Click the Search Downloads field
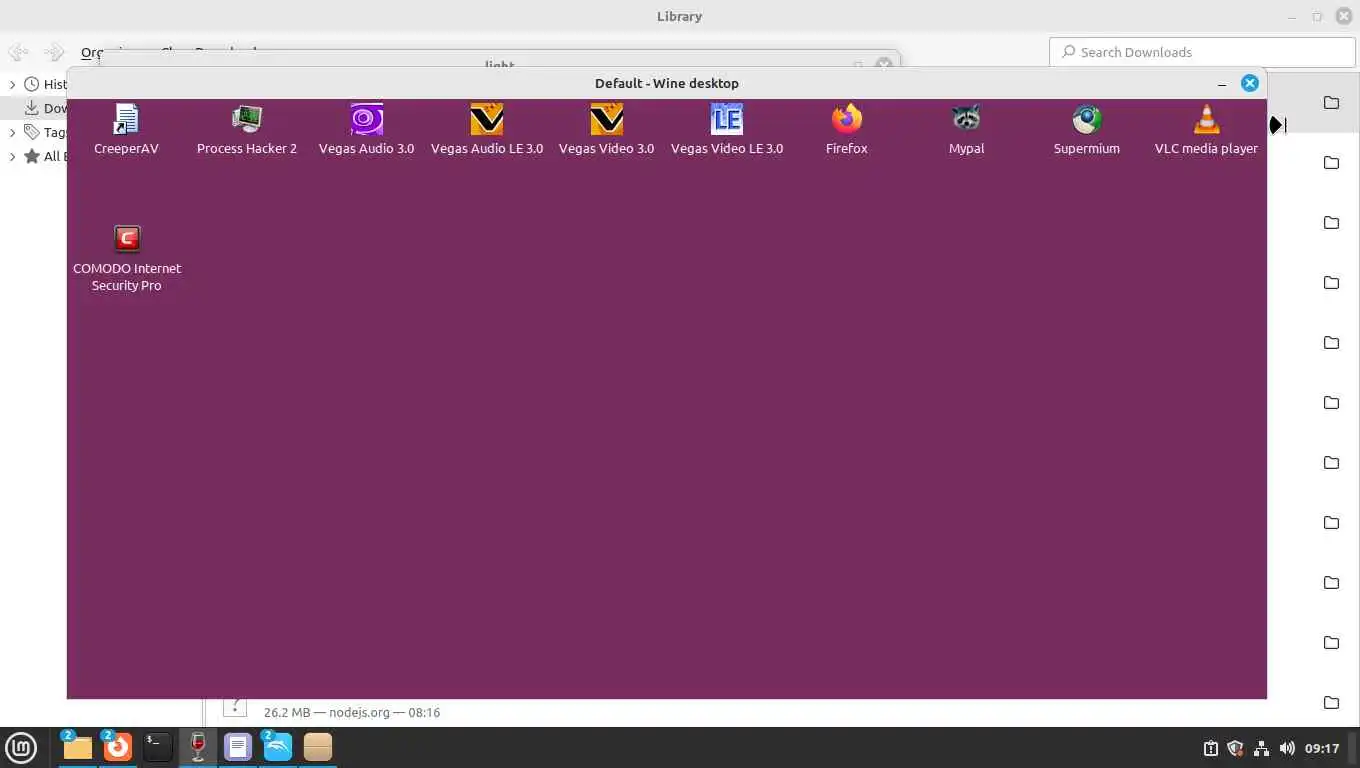Image resolution: width=1360 pixels, height=768 pixels. (1202, 52)
